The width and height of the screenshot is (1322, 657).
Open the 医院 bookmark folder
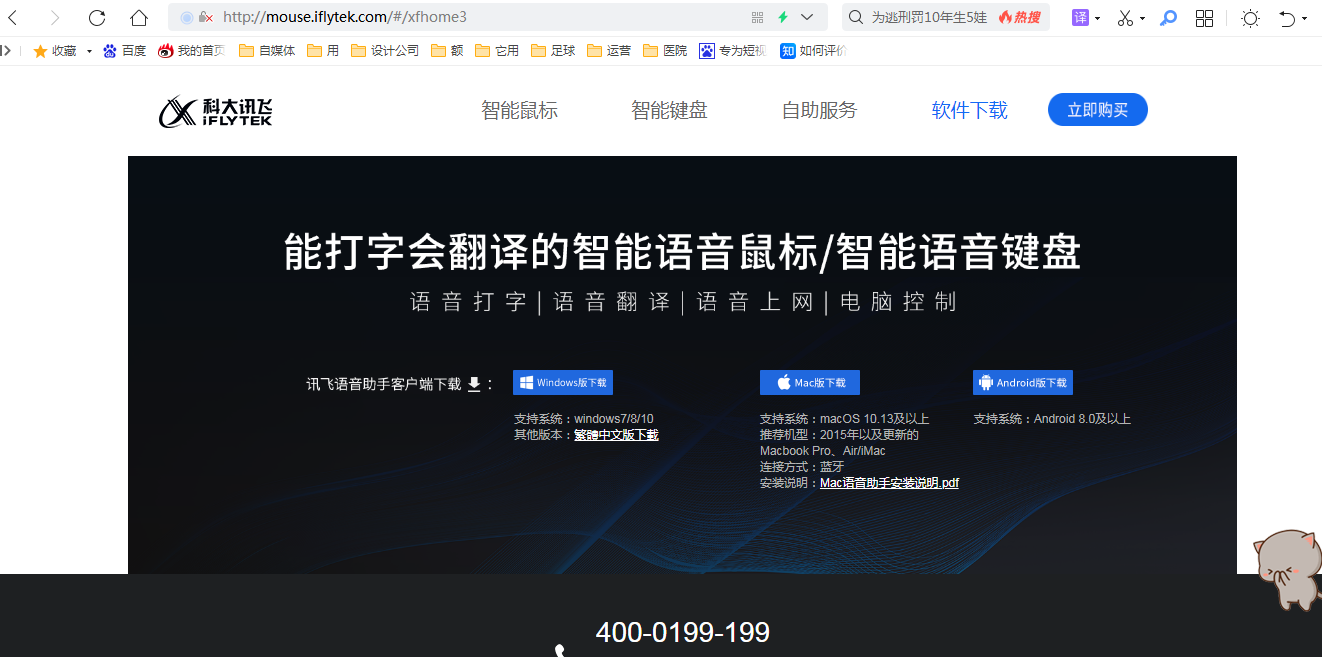665,50
